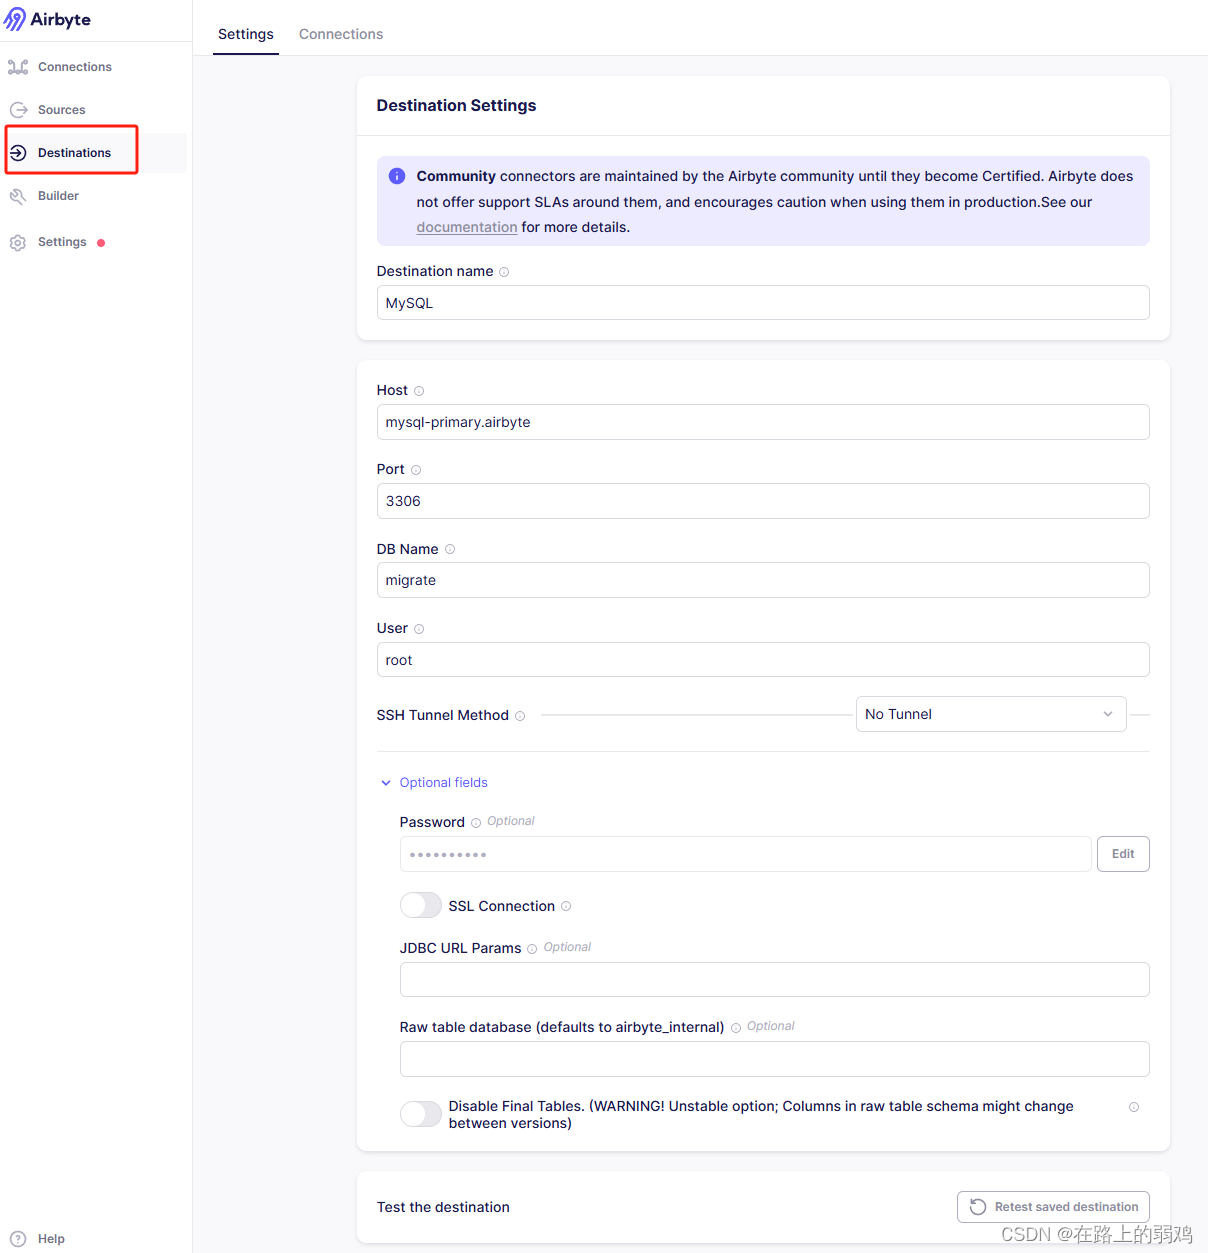Image resolution: width=1208 pixels, height=1253 pixels.
Task: Toggle the SSL Connection switch
Action: (x=421, y=905)
